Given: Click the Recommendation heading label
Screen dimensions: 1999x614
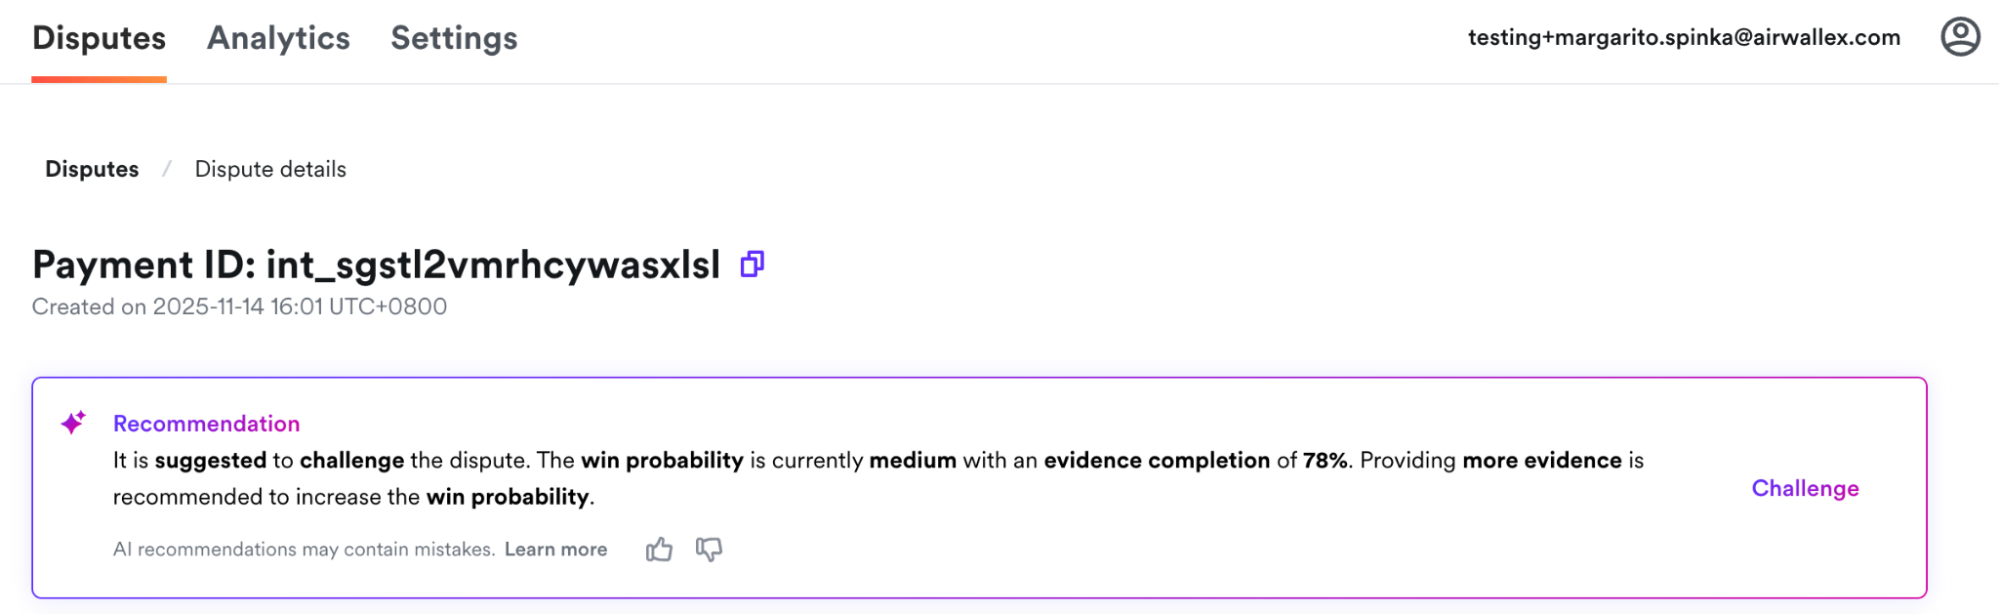Looking at the screenshot, I should click(206, 423).
